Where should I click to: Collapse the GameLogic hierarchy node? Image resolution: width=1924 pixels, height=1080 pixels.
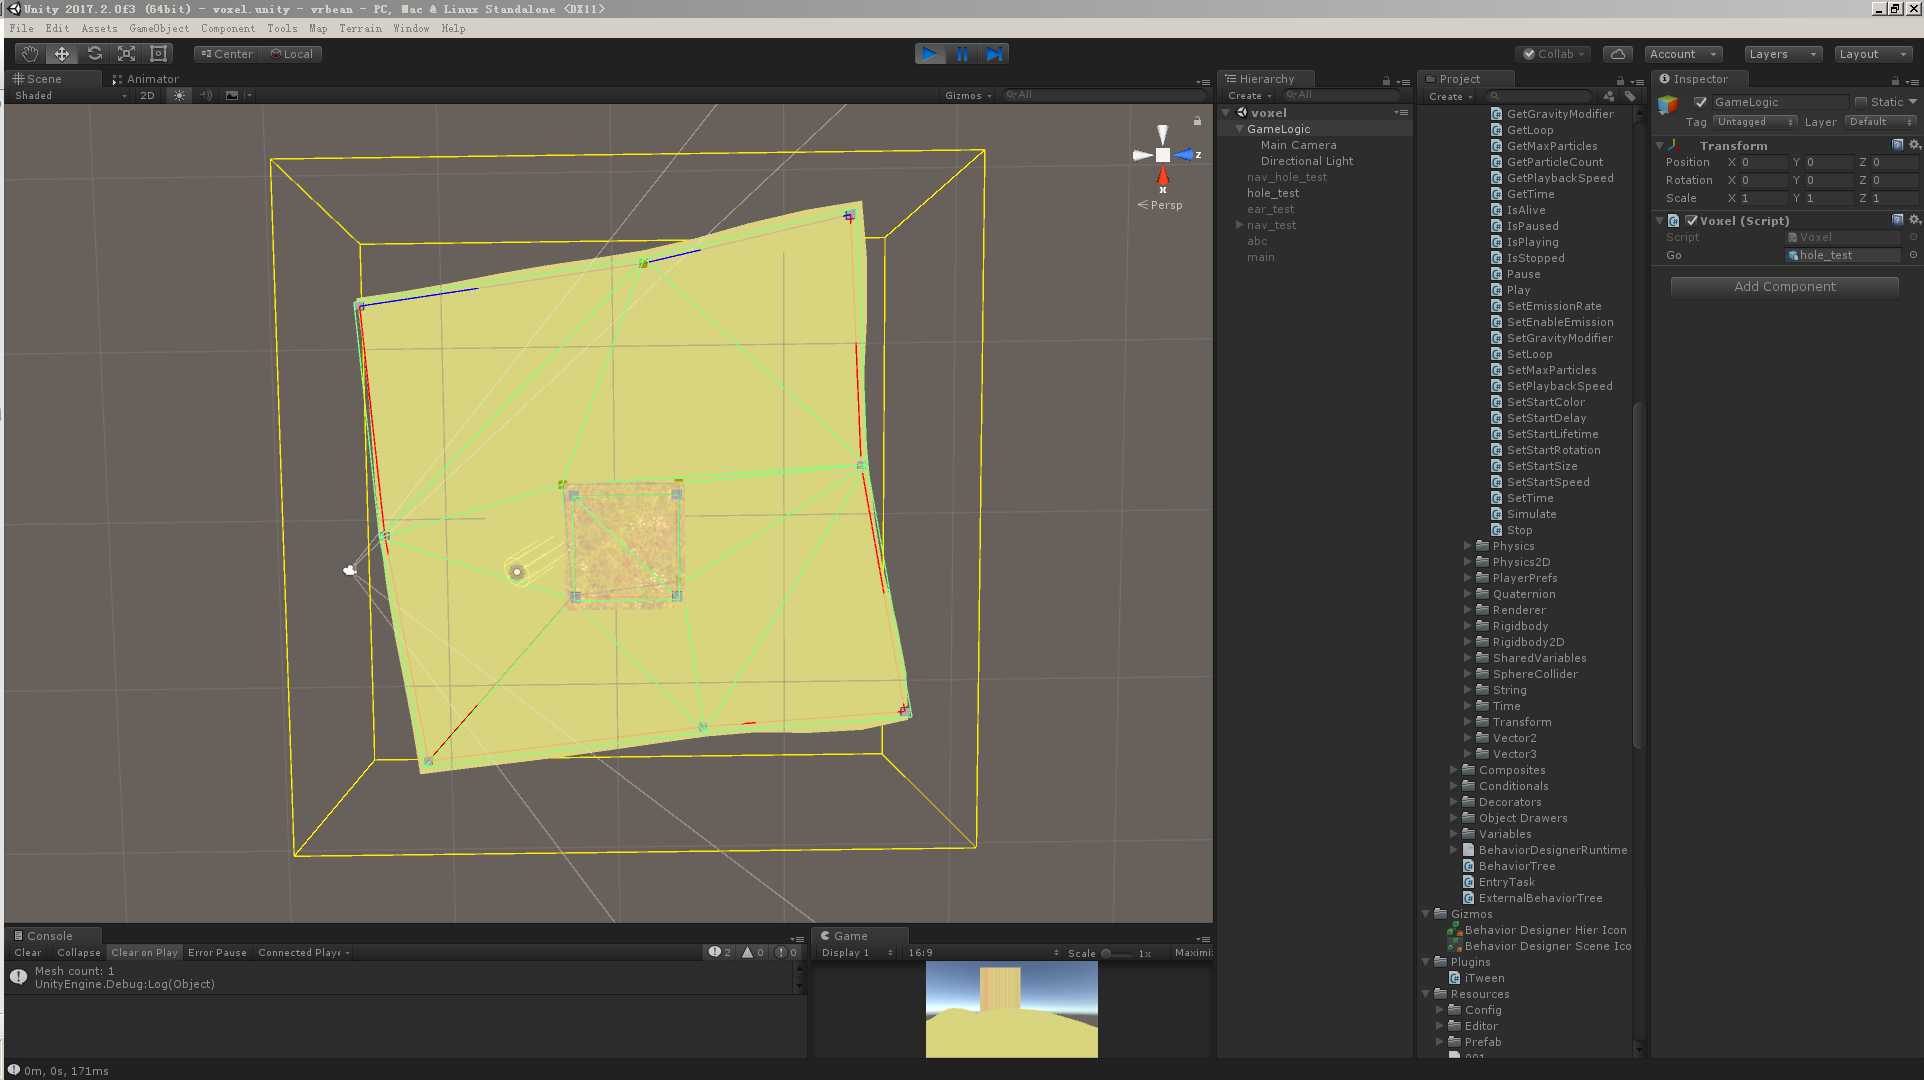[x=1240, y=129]
